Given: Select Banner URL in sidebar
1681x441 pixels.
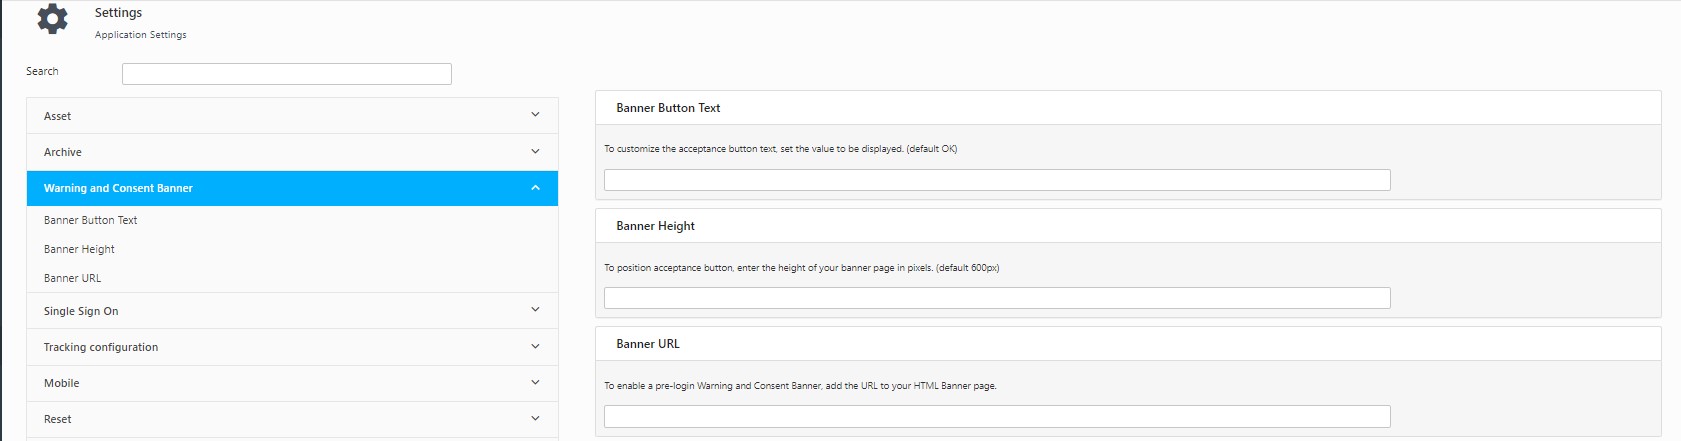Looking at the screenshot, I should coord(72,278).
